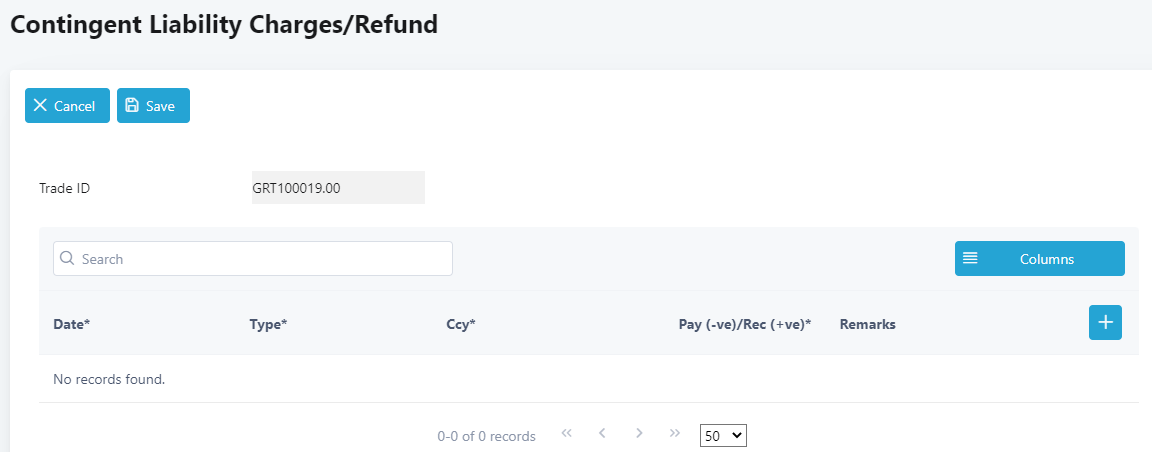Image resolution: width=1152 pixels, height=452 pixels.
Task: Click the Remarks column header
Action: click(x=868, y=324)
